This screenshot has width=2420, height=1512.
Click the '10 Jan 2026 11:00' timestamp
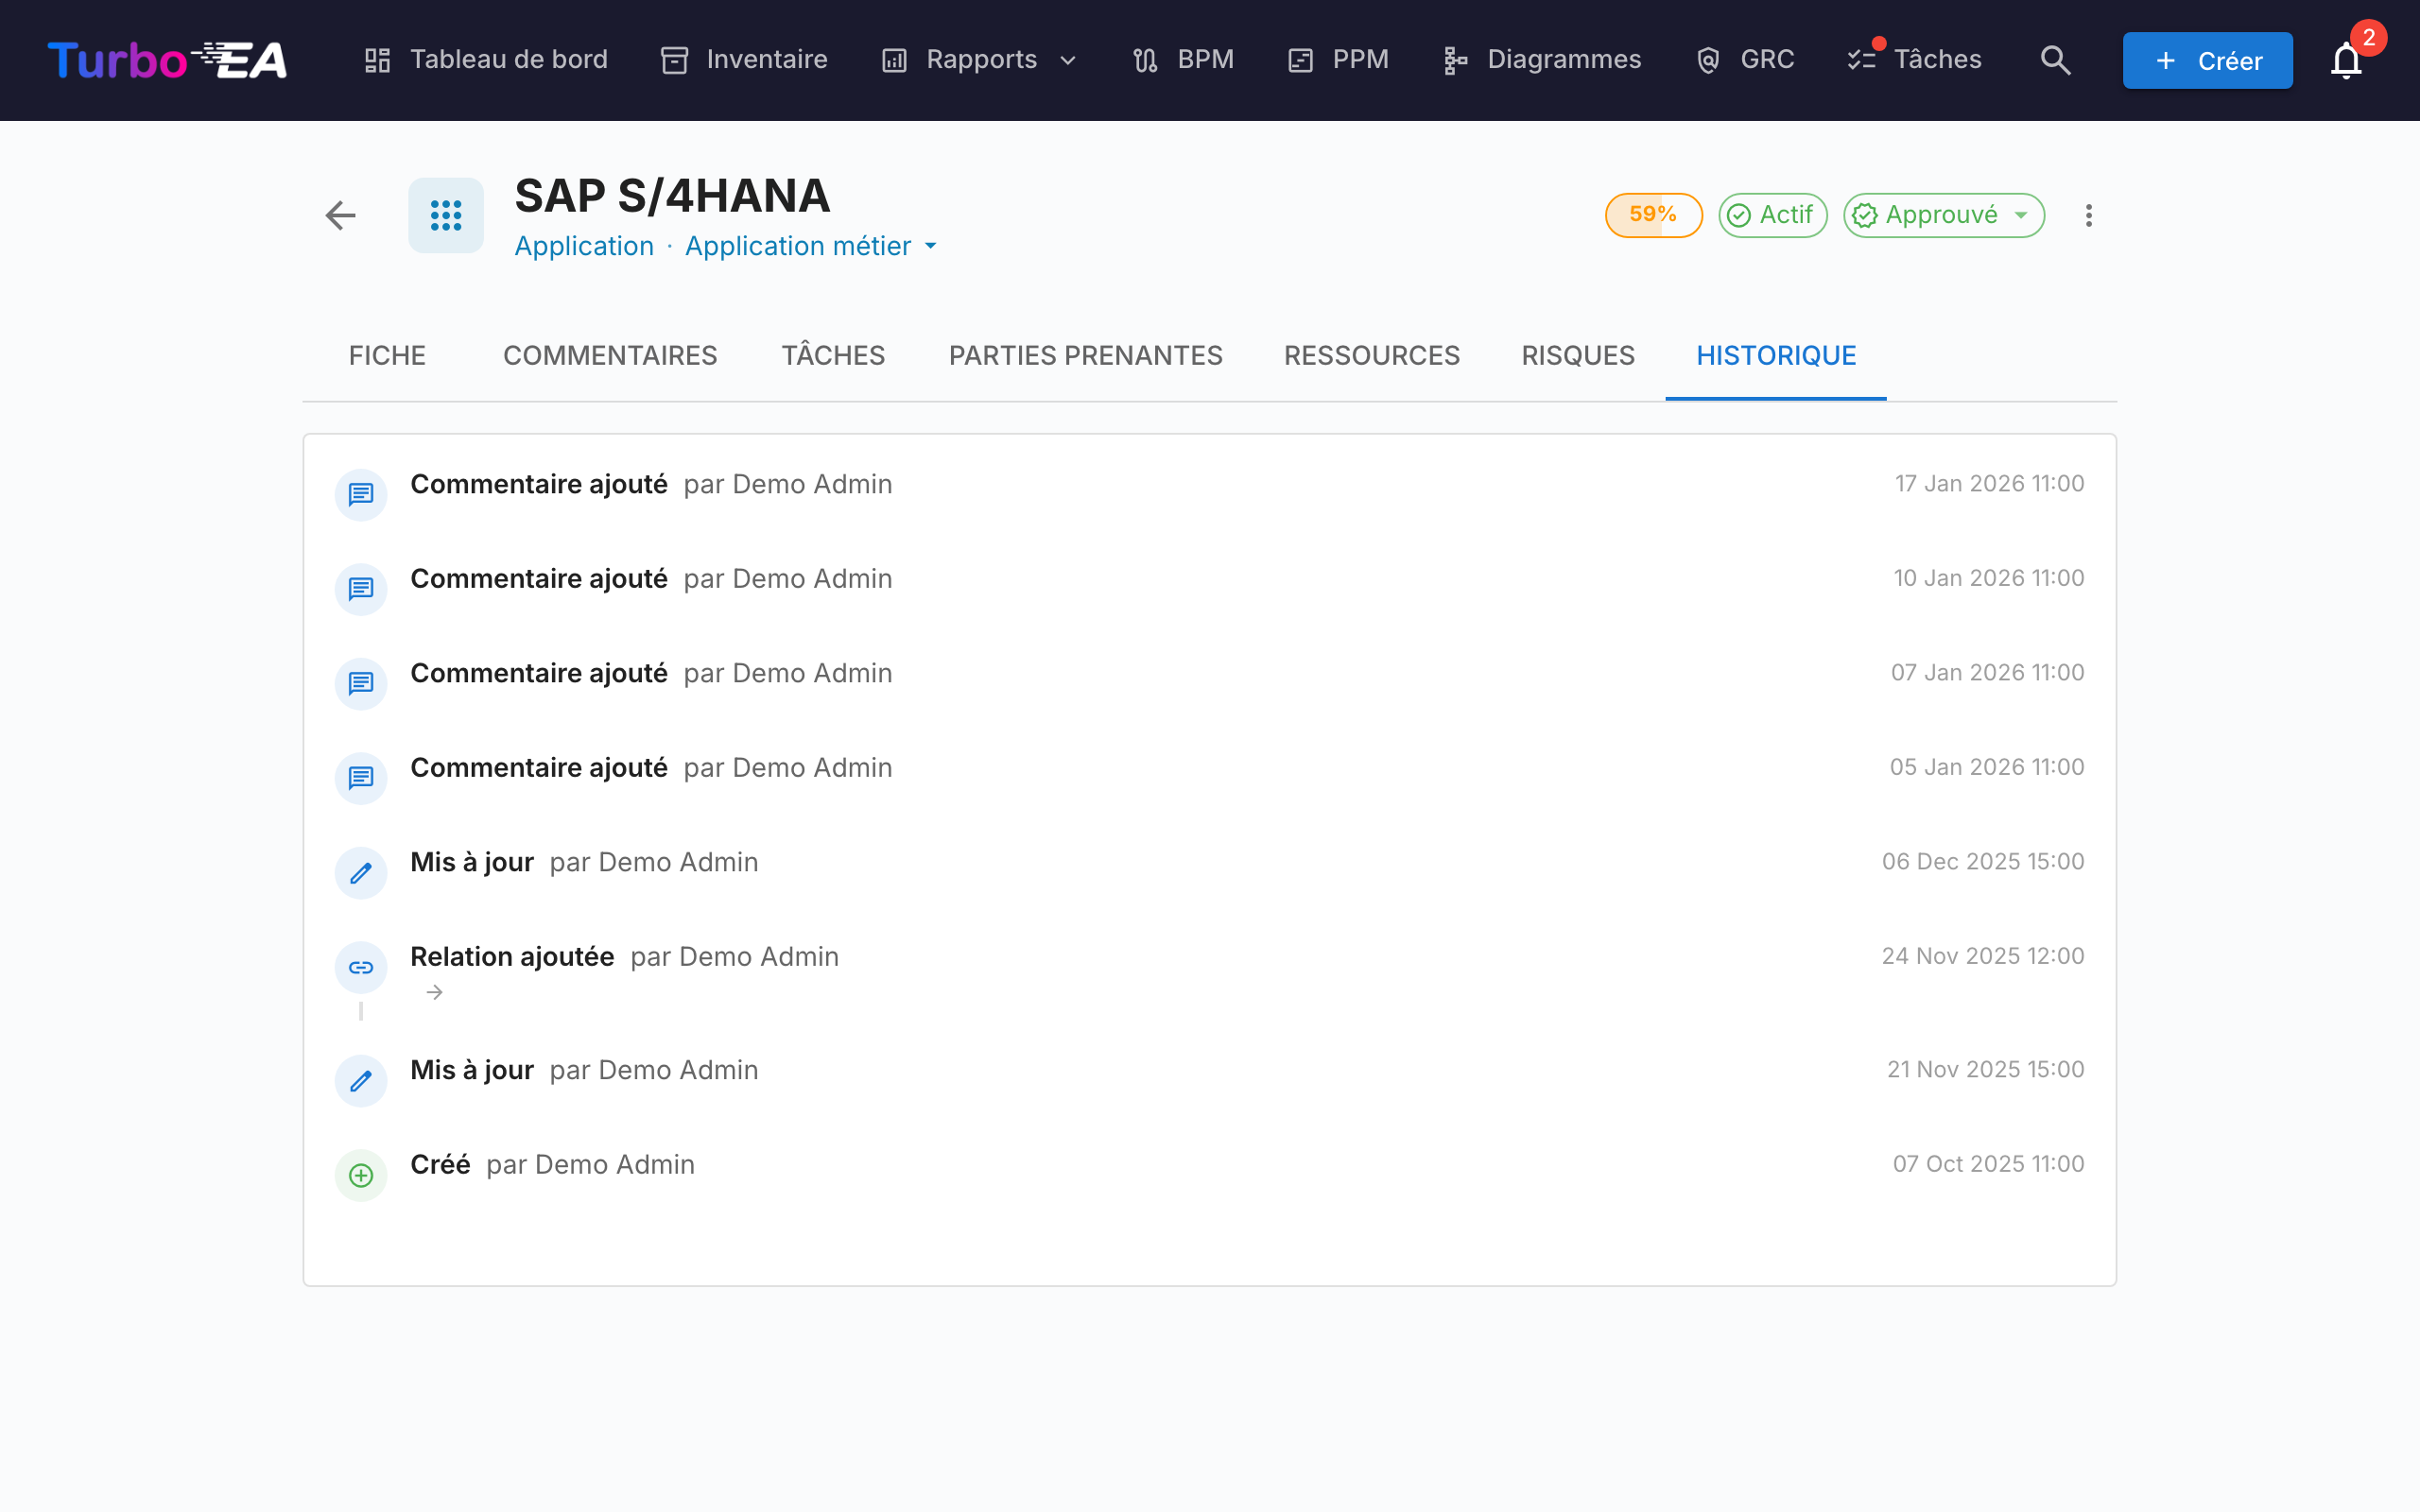[x=1988, y=578]
